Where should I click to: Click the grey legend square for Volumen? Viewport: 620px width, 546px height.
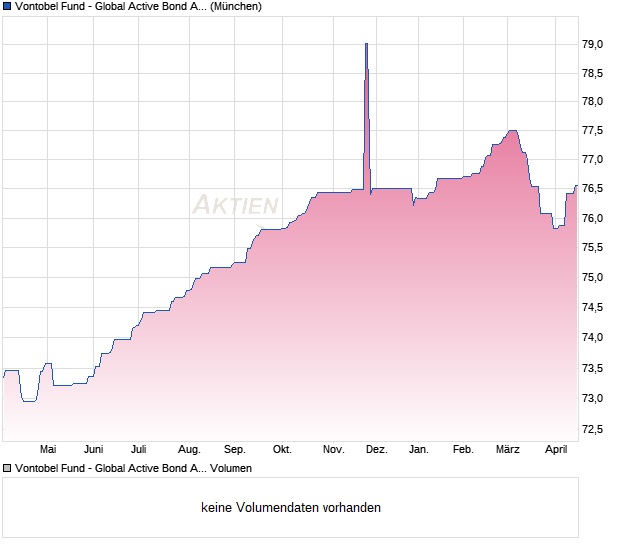[7, 468]
